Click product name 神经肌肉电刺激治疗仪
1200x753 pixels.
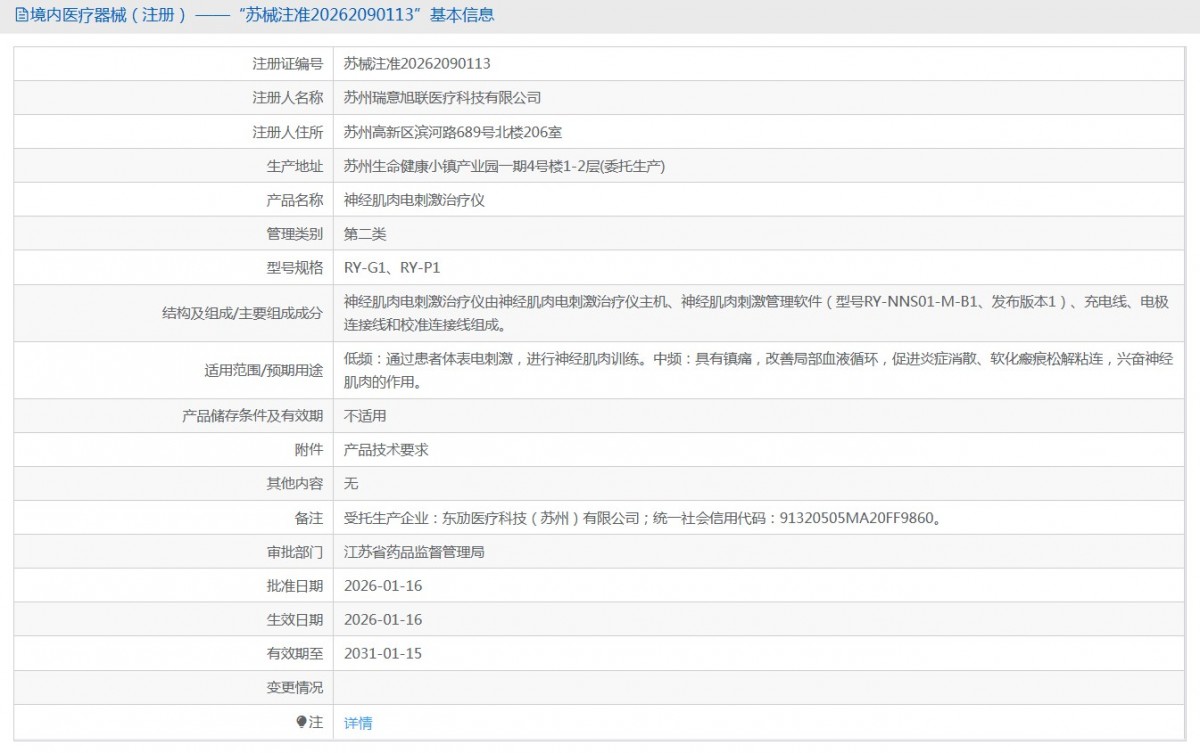pos(414,200)
